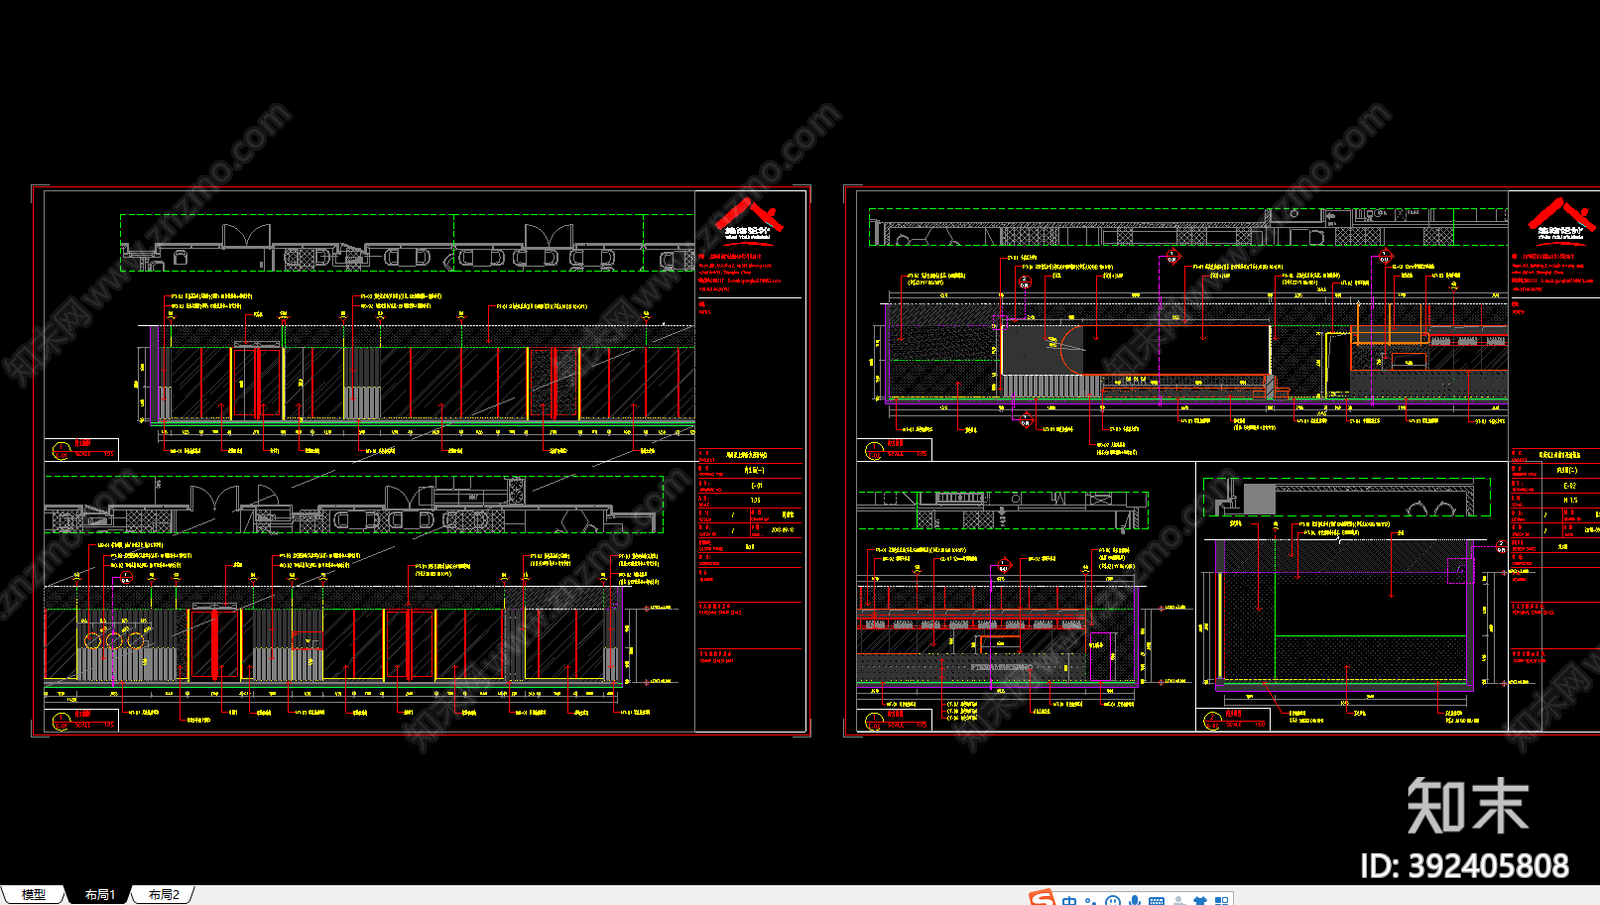This screenshot has height=905, width=1600.
Task: Click the Sogou input method logo
Action: 1041,898
